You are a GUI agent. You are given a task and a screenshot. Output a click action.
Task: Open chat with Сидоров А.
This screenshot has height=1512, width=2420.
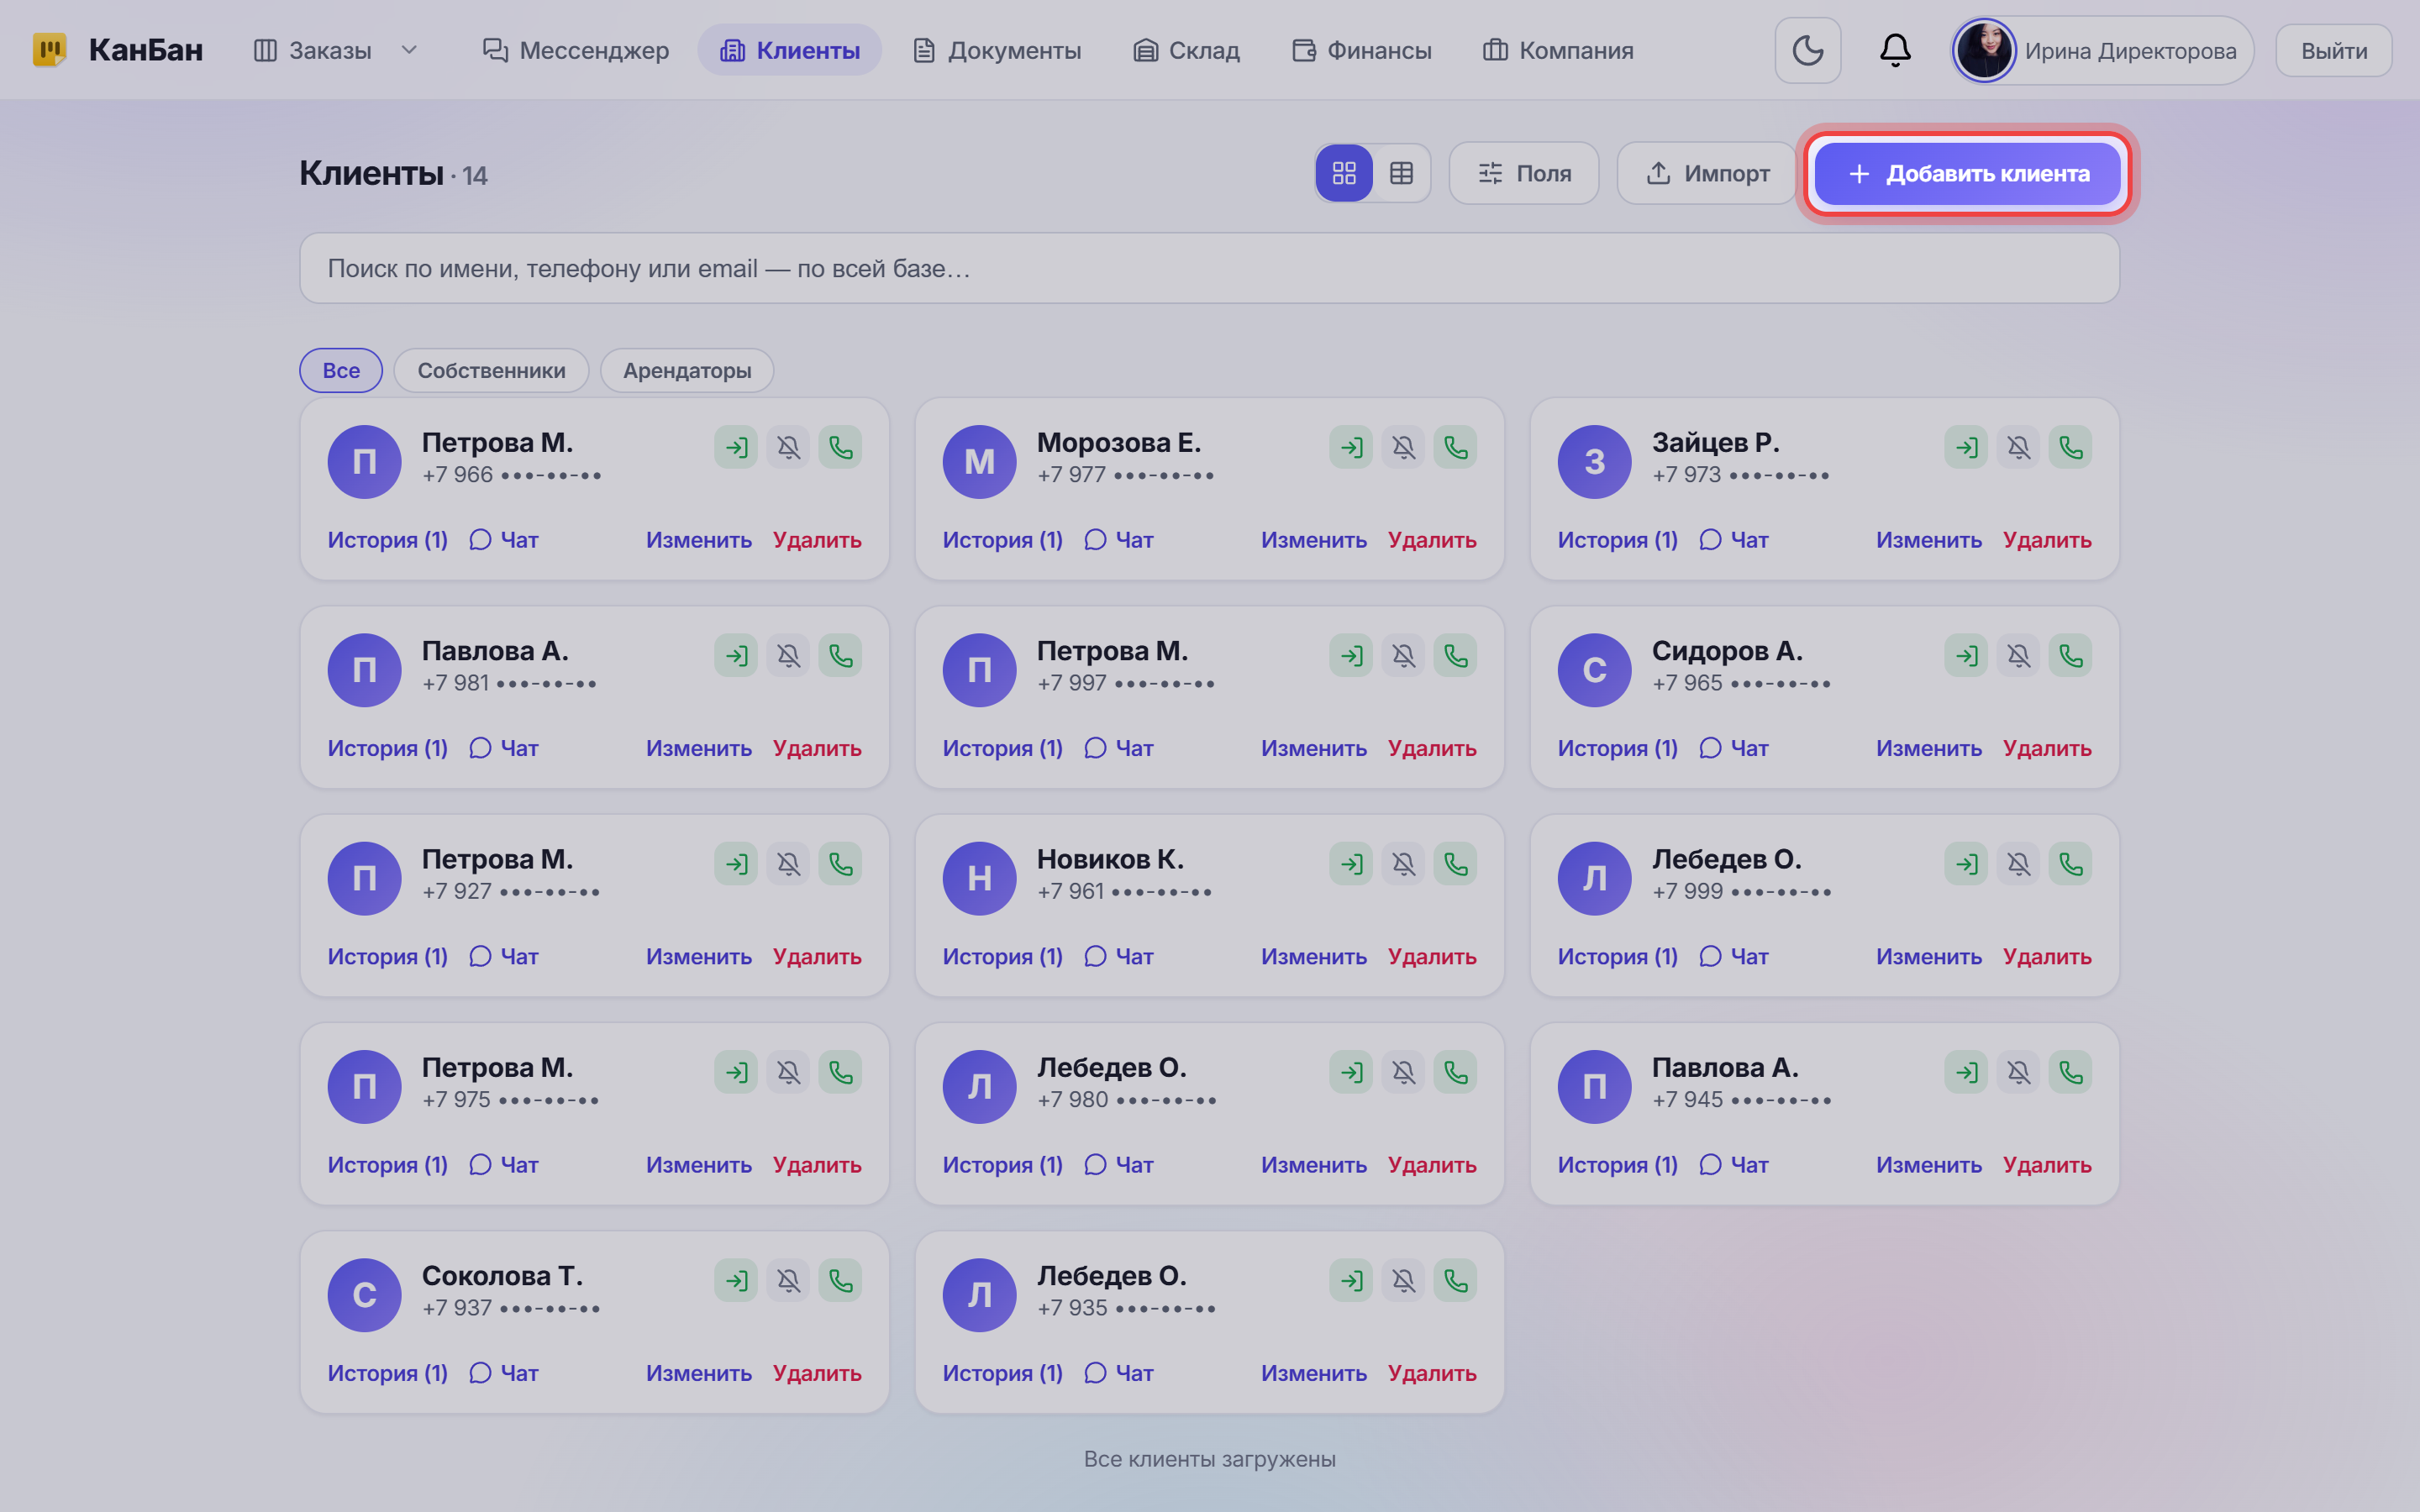pyautogui.click(x=1734, y=748)
